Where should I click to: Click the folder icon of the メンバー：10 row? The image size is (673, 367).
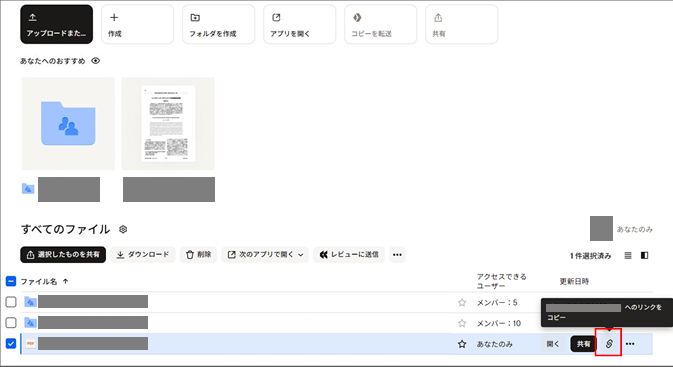pos(30,322)
